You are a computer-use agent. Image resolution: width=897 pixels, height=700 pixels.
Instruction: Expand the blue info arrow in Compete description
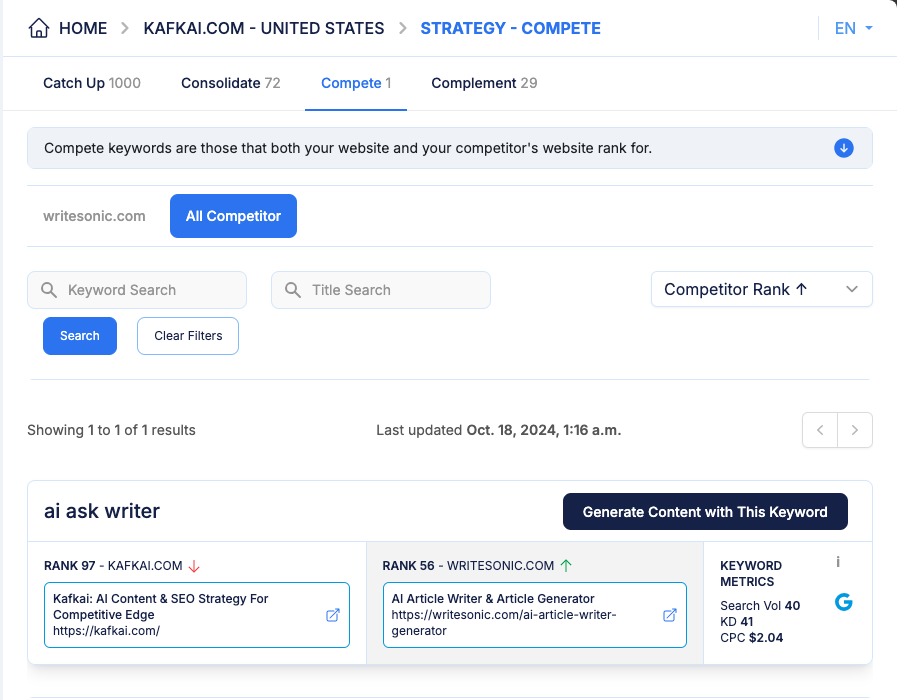click(843, 148)
